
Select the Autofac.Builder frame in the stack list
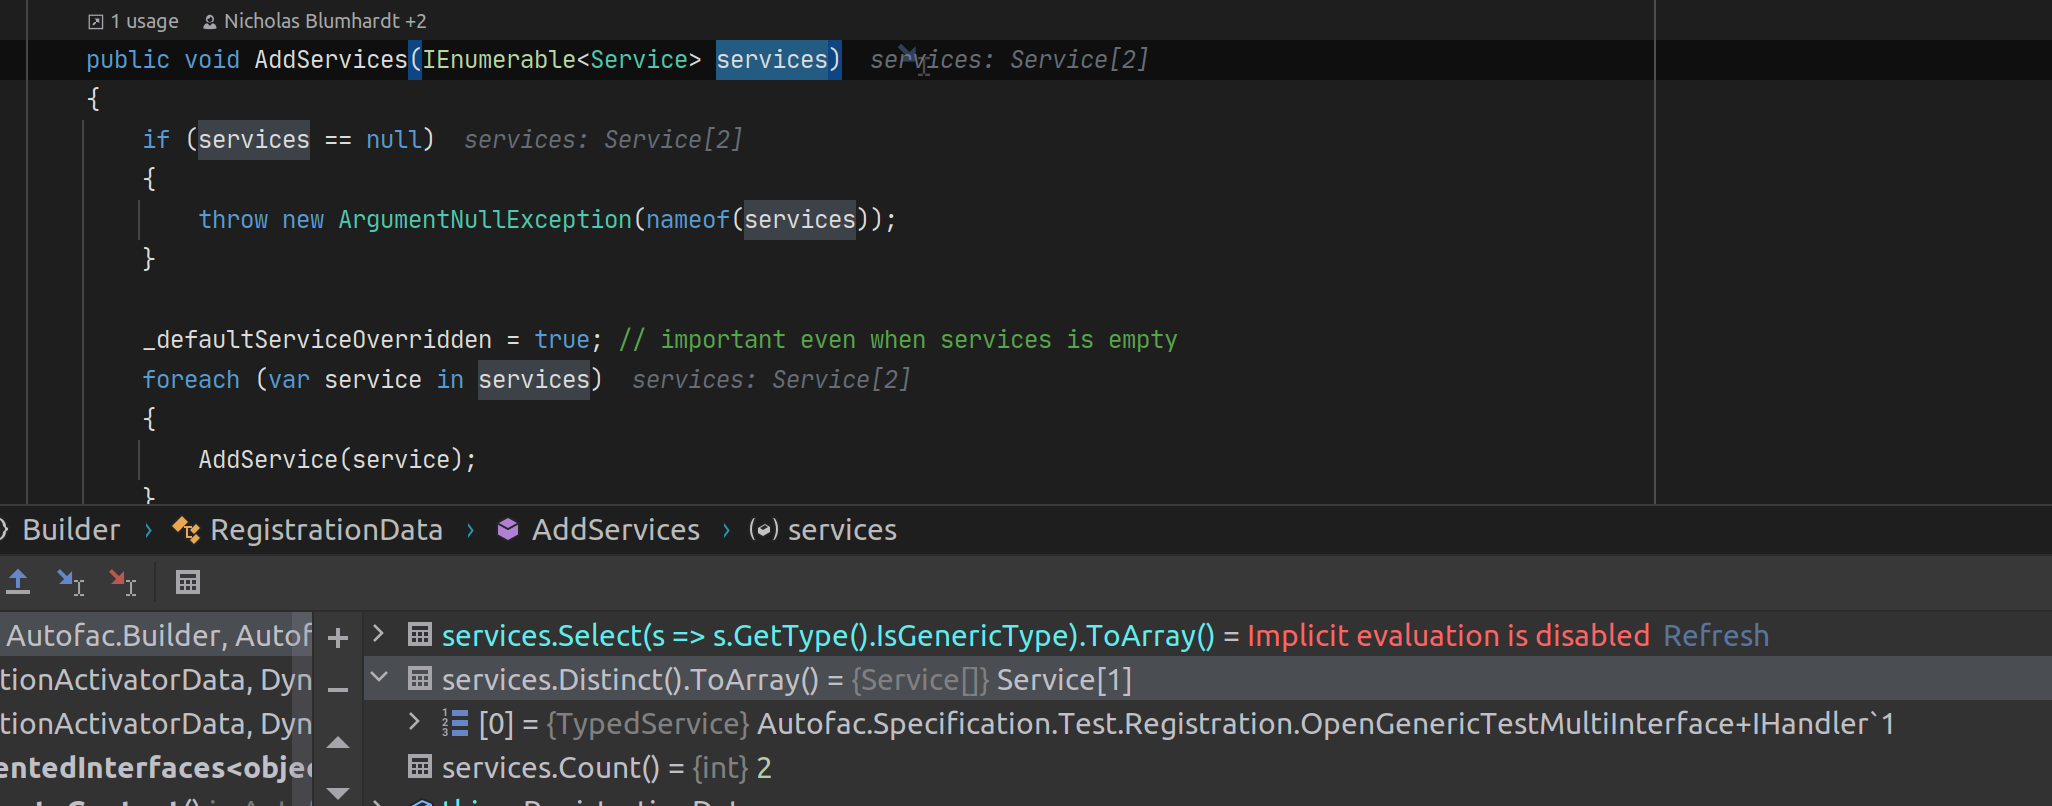pyautogui.click(x=156, y=635)
